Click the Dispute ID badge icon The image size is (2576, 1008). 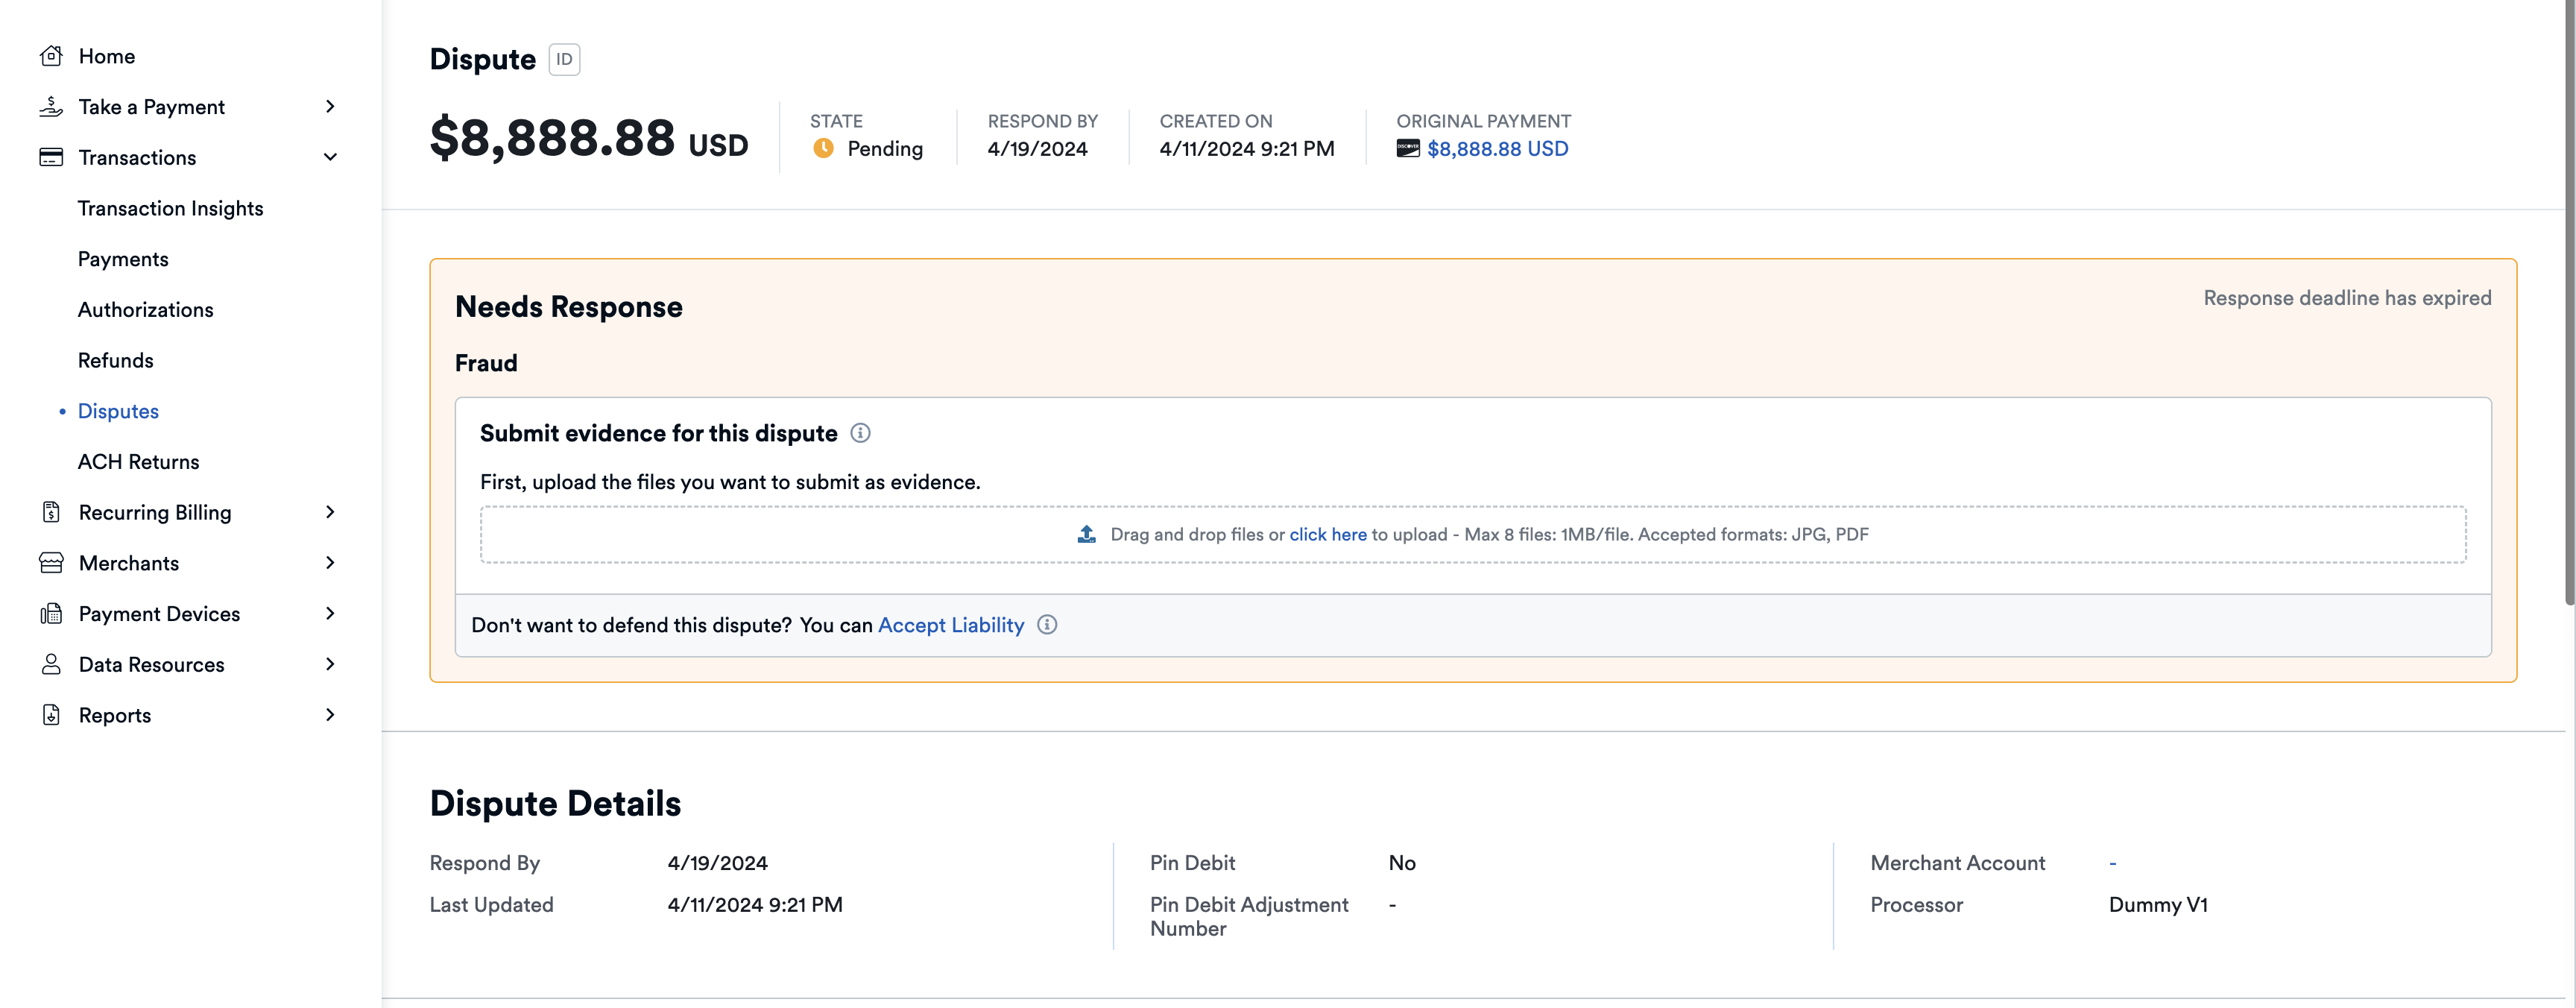[564, 60]
